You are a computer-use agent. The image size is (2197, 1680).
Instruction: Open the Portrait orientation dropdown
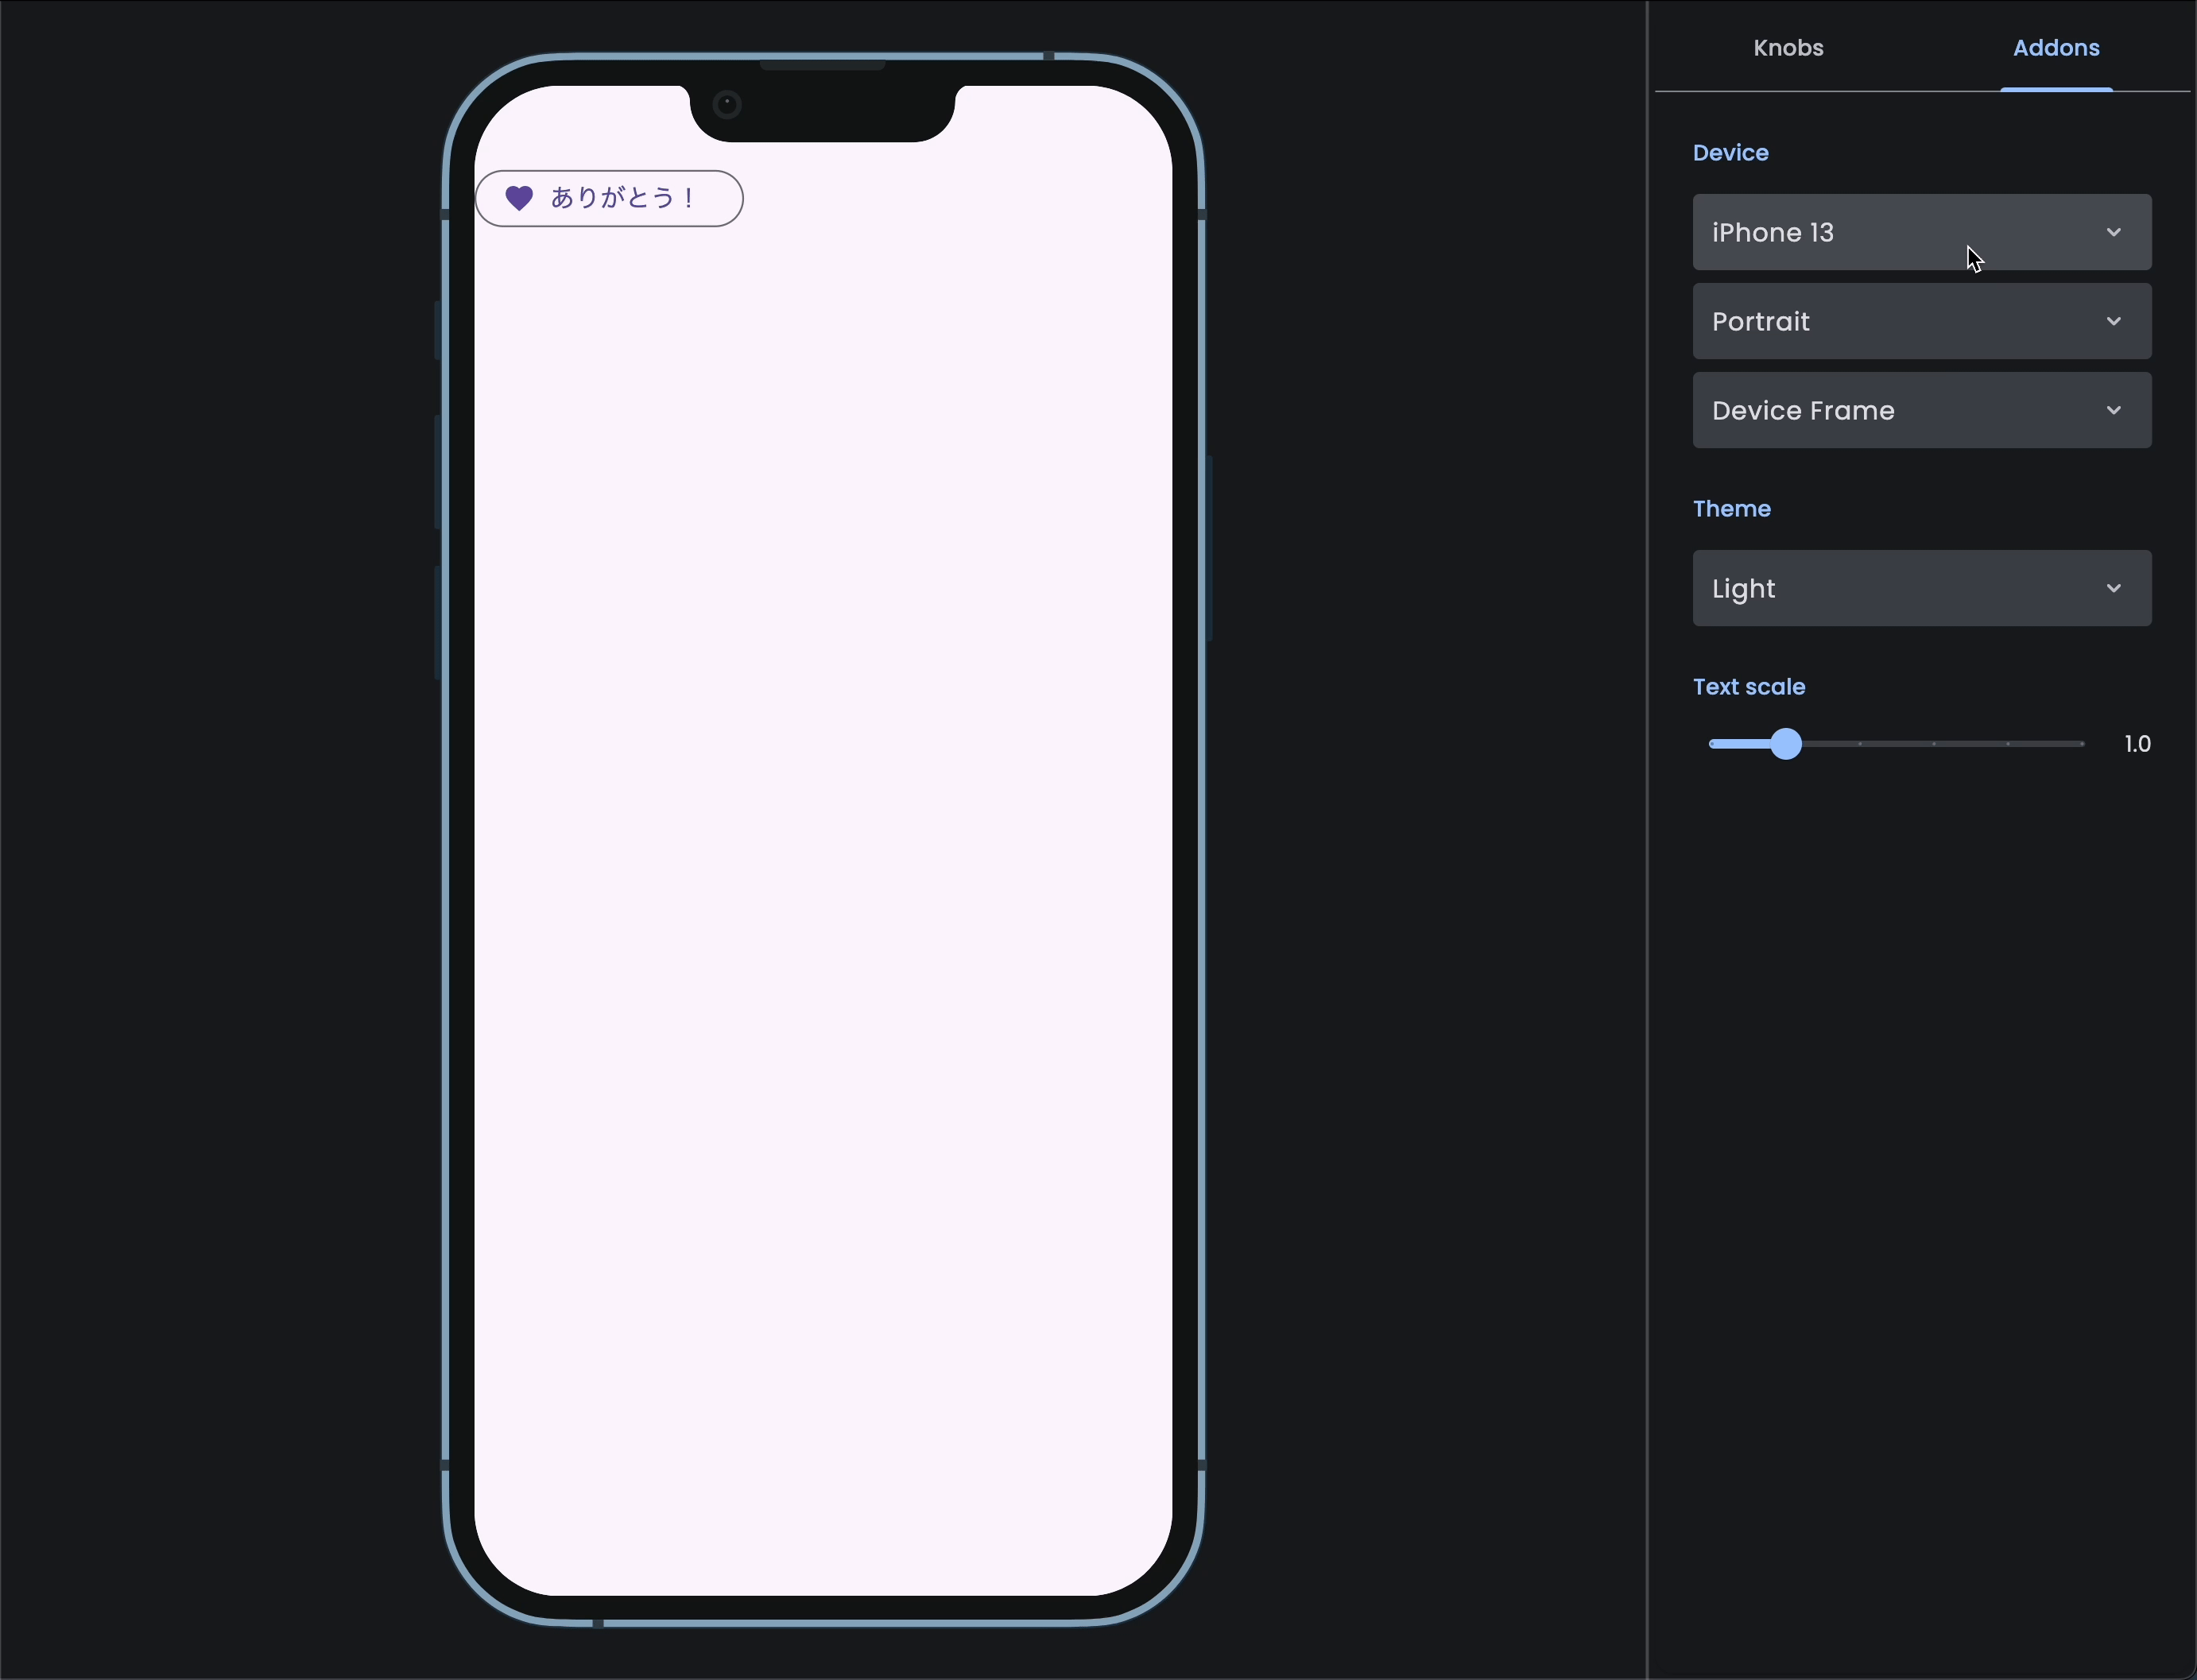tap(1921, 321)
